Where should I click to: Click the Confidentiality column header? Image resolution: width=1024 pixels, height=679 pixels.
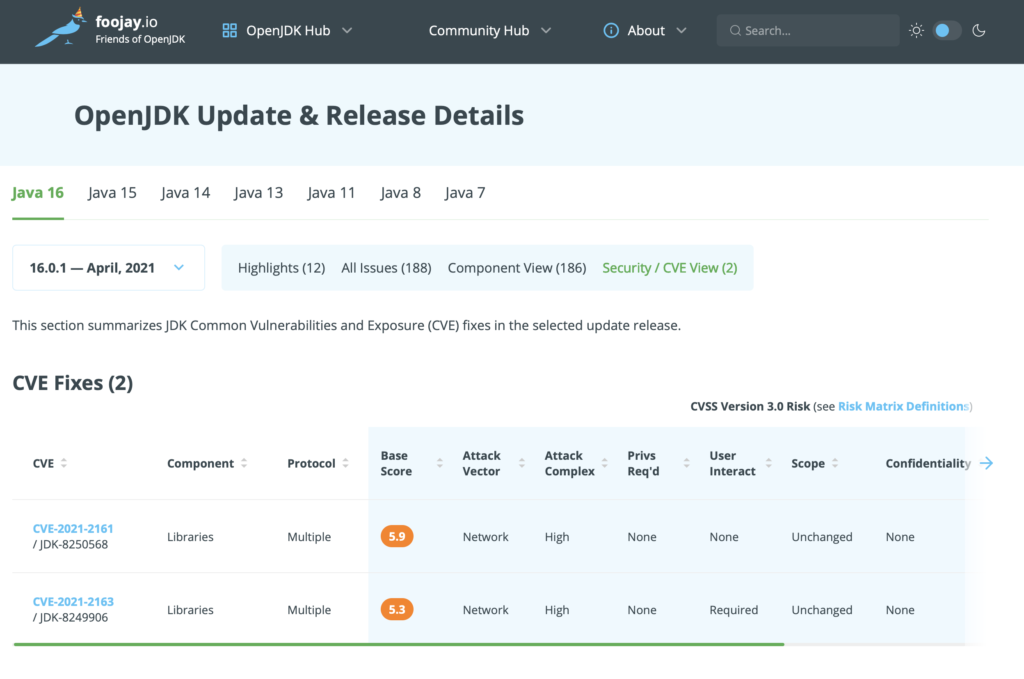(x=928, y=463)
